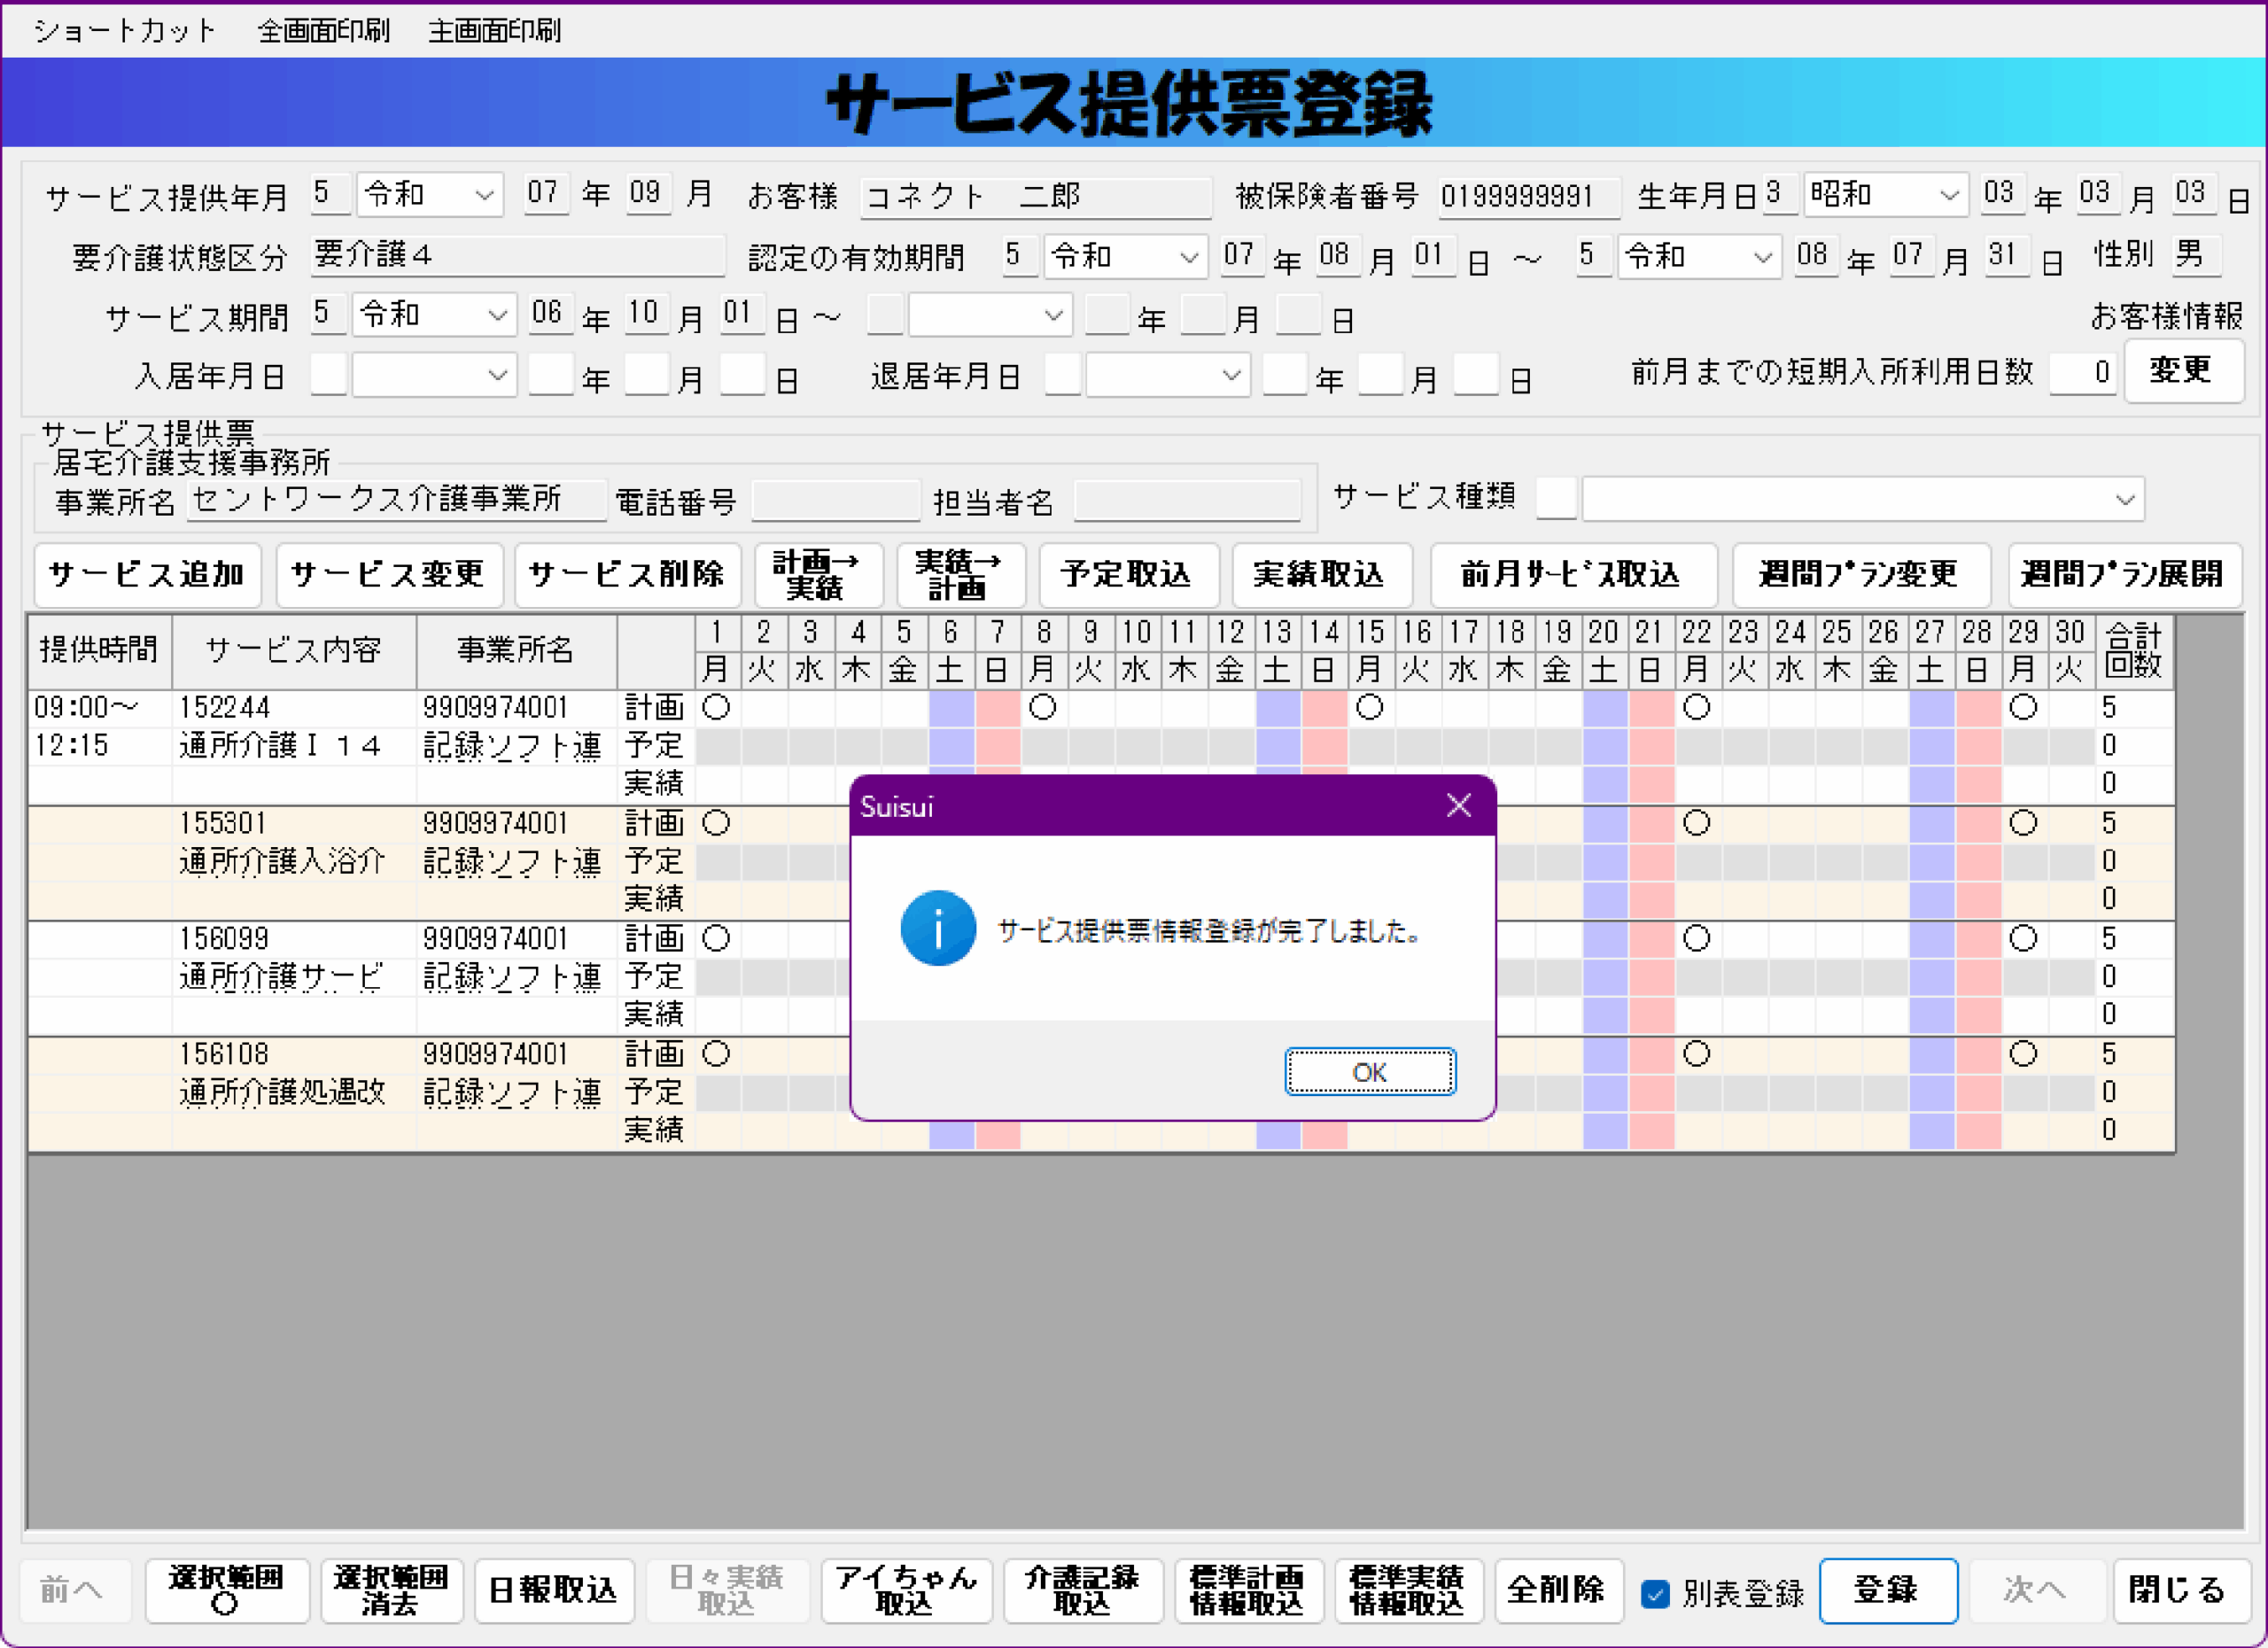Viewport: 2268px width, 1648px height.
Task: Toggle the 別表登録 checkbox
Action: 1655,1592
